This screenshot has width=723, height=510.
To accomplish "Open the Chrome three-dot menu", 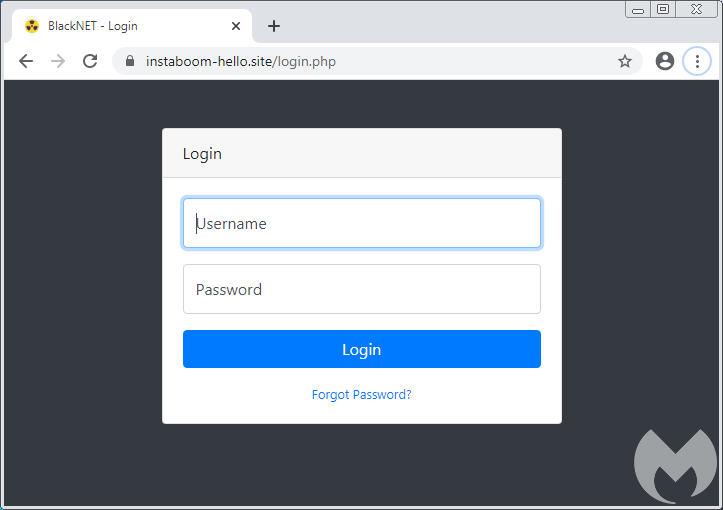I will tap(697, 61).
